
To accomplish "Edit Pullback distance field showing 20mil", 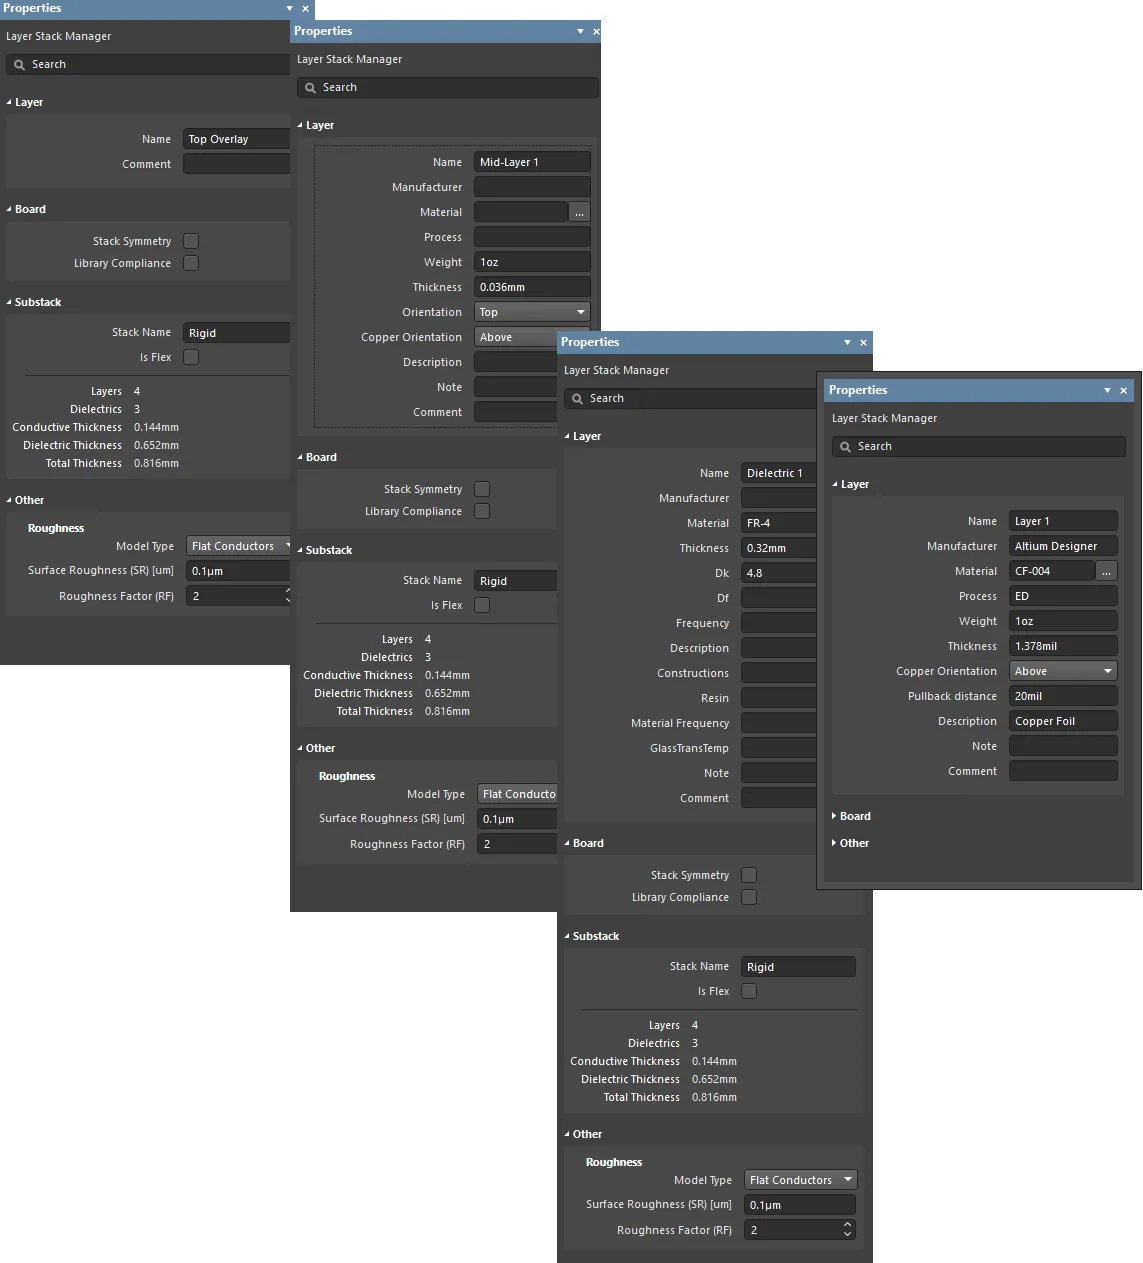I will point(1063,696).
